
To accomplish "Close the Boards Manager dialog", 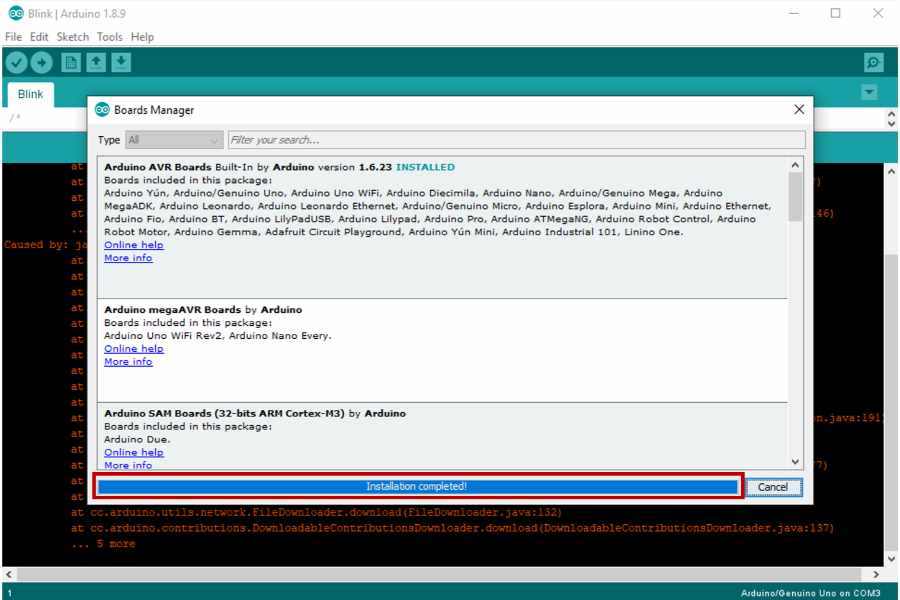I will pyautogui.click(x=799, y=110).
